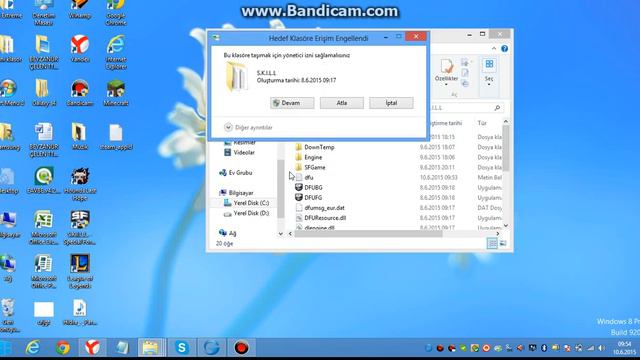Click the Atla button
Viewport: 640px width, 360px height.
point(342,103)
